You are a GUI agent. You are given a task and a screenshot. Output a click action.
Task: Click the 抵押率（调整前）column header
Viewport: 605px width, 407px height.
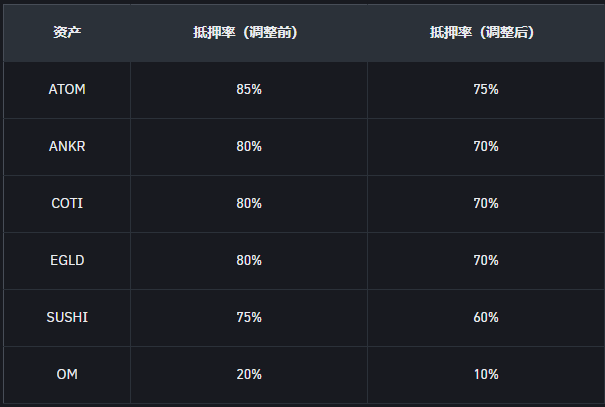pos(248,32)
